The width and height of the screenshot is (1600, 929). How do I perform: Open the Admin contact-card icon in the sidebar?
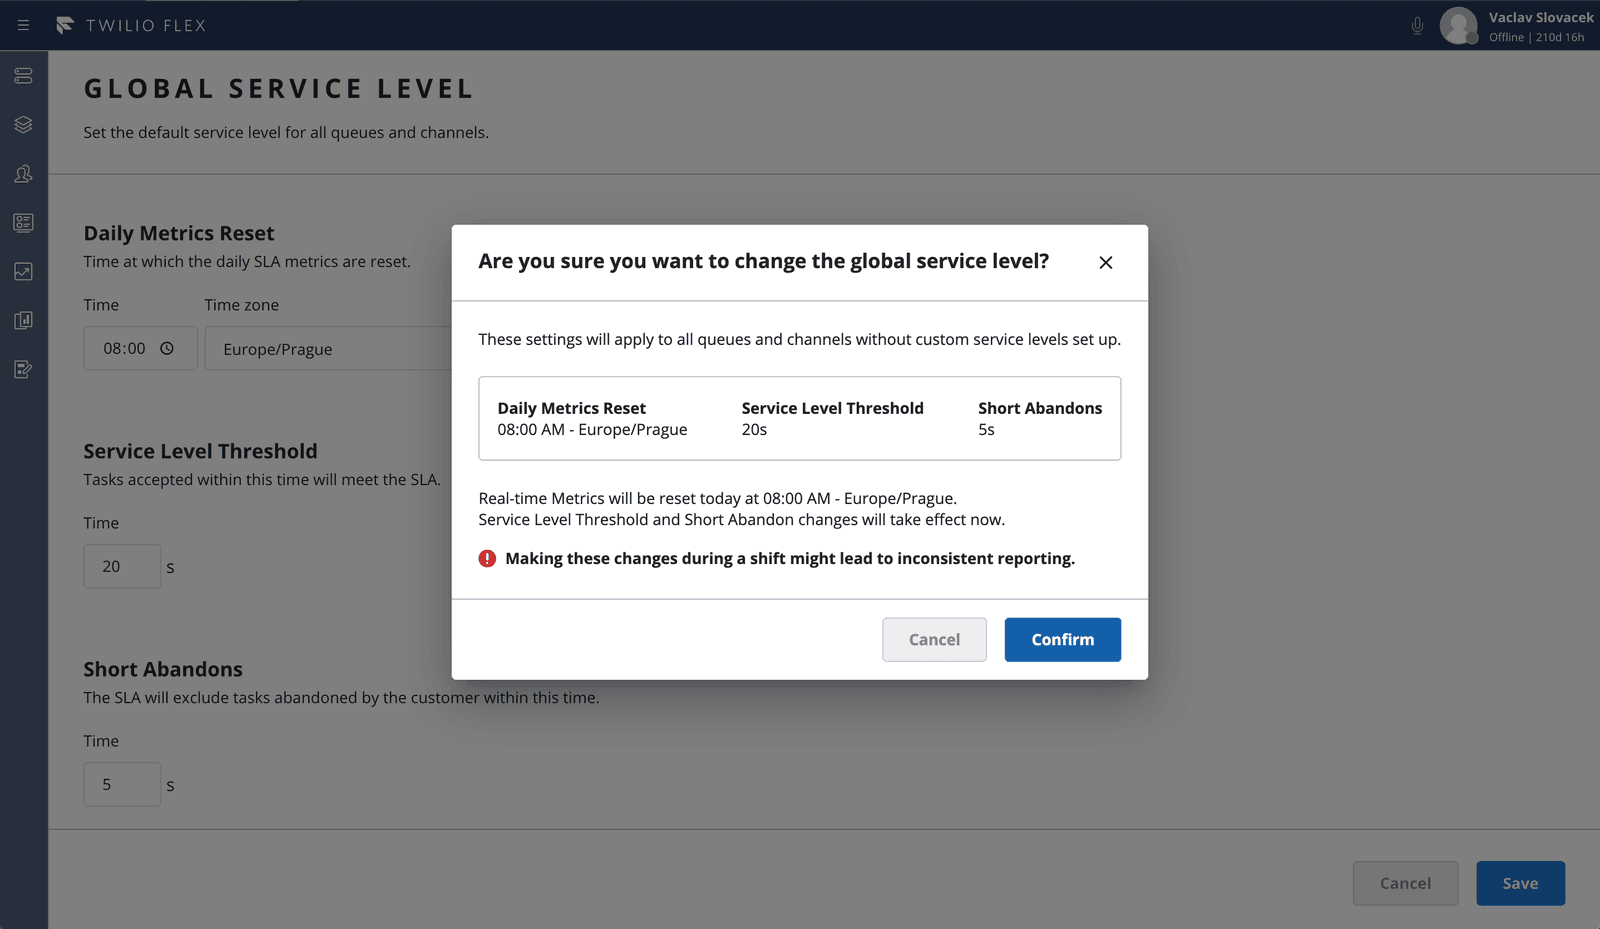[x=23, y=222]
